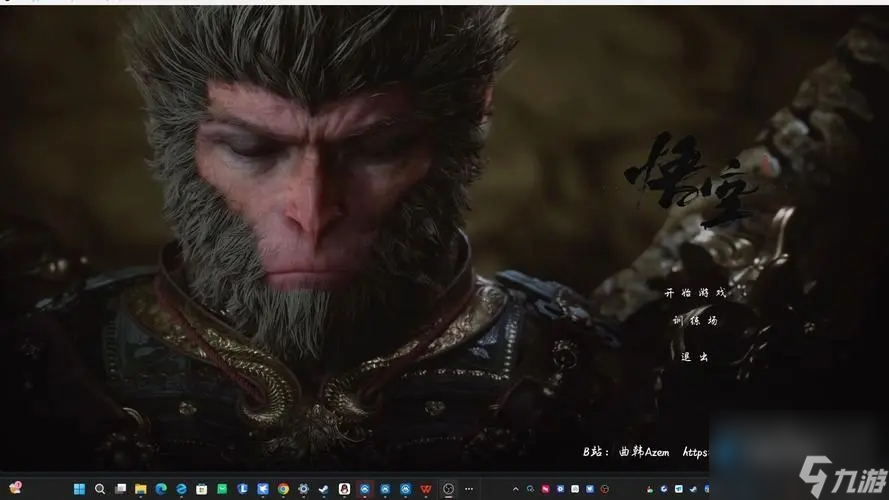Open the green app icon in taskbar
Screen dimensions: 889x500
click(222, 489)
